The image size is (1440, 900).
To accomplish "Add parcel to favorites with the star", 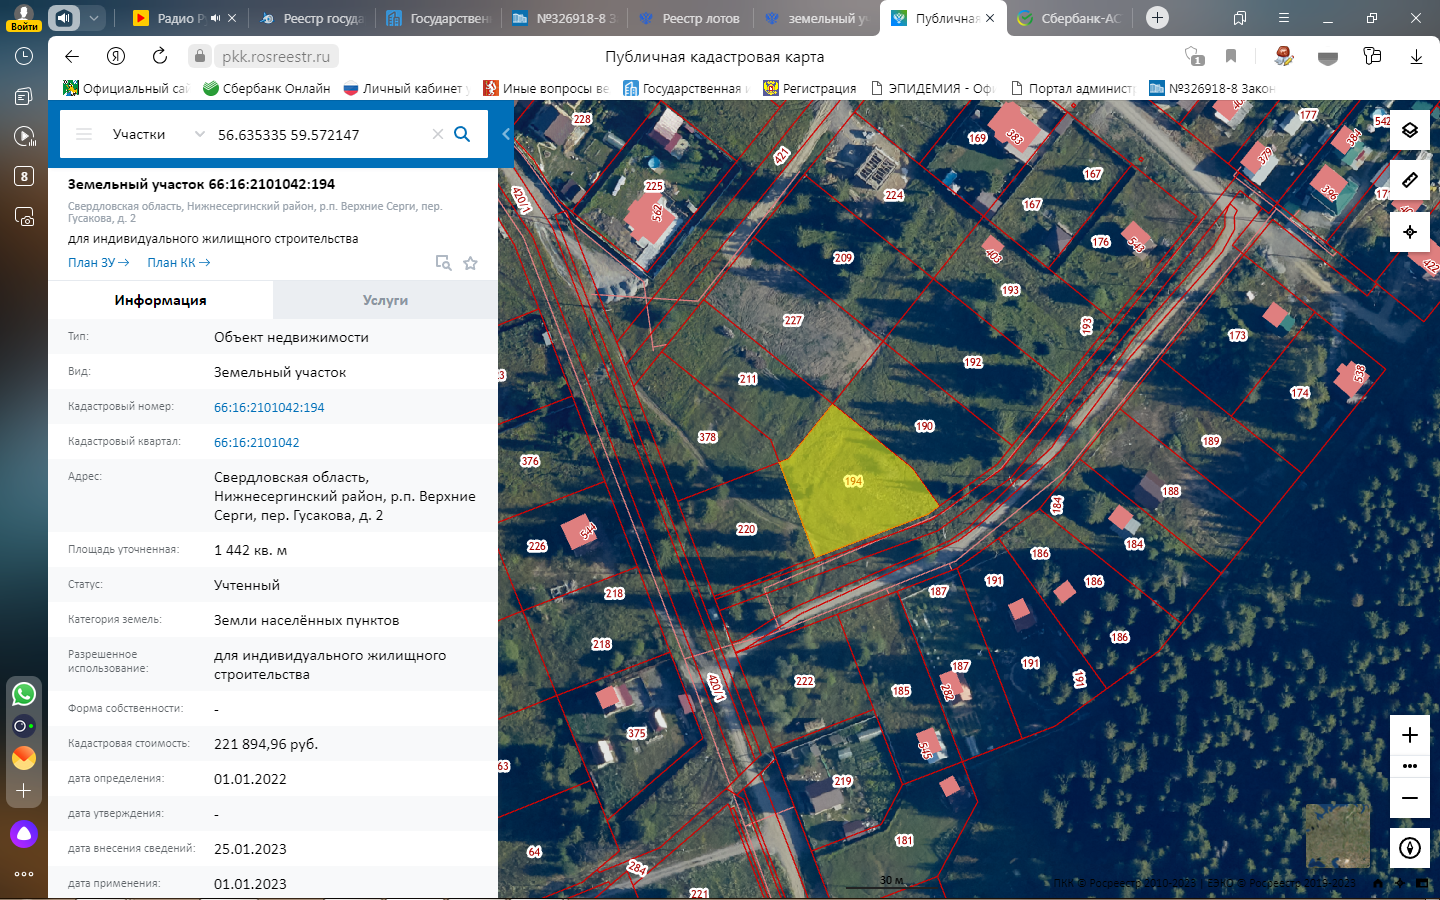I will coord(470,263).
